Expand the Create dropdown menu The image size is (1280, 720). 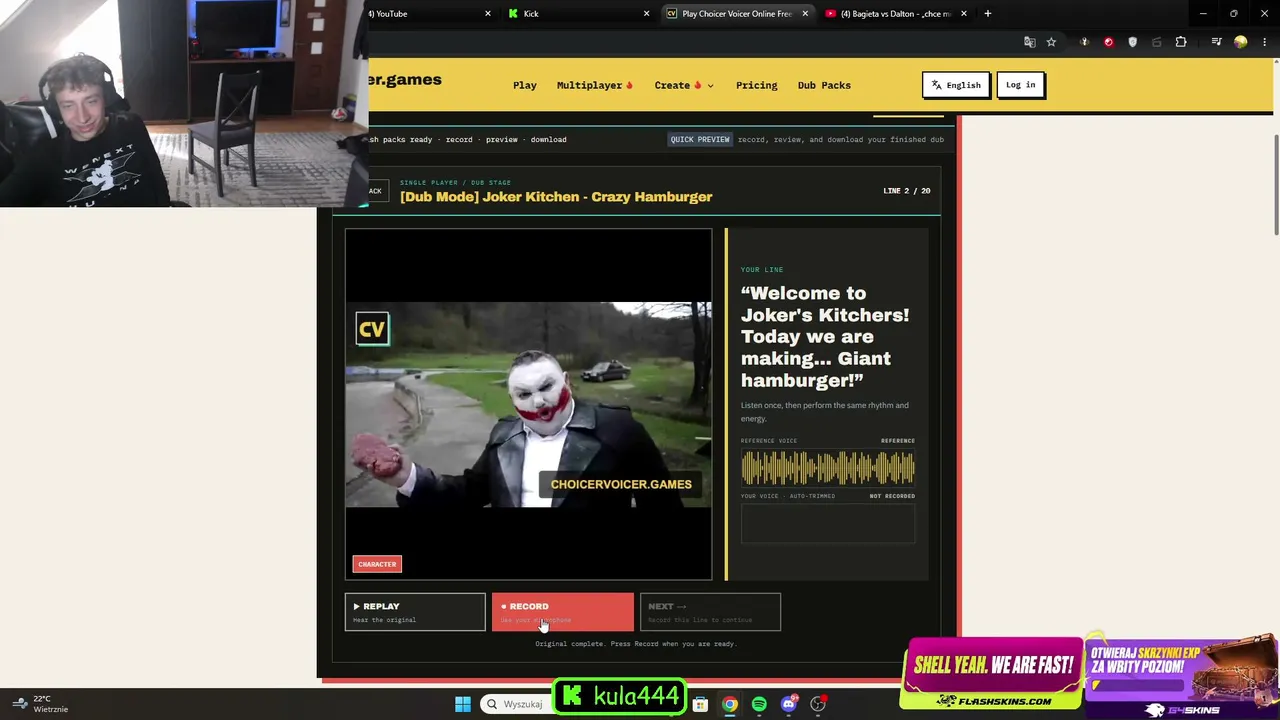click(685, 85)
